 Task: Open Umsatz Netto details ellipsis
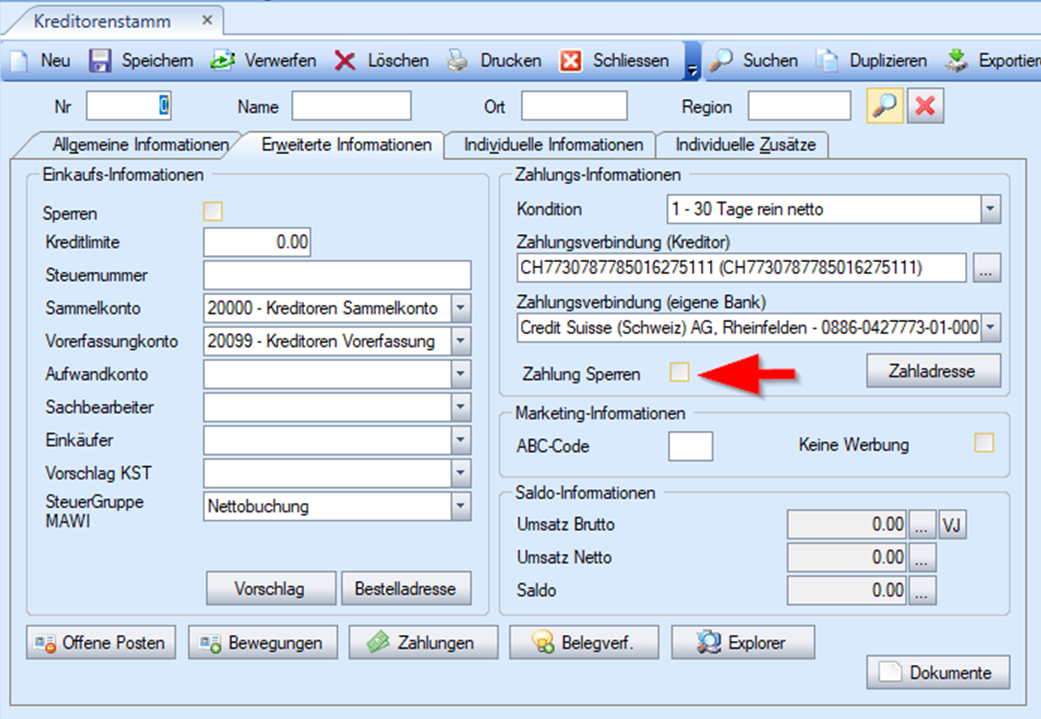[x=921, y=558]
